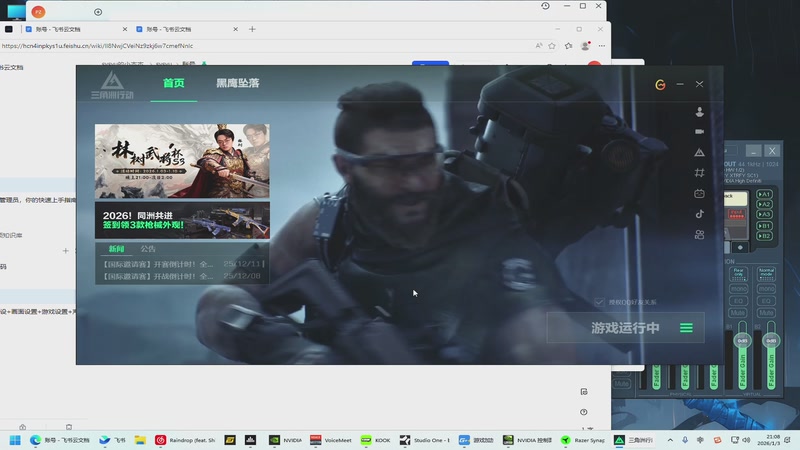Image resolution: width=800 pixels, height=450 pixels.
Task: Open Studio One from the taskbar
Action: tap(425, 440)
